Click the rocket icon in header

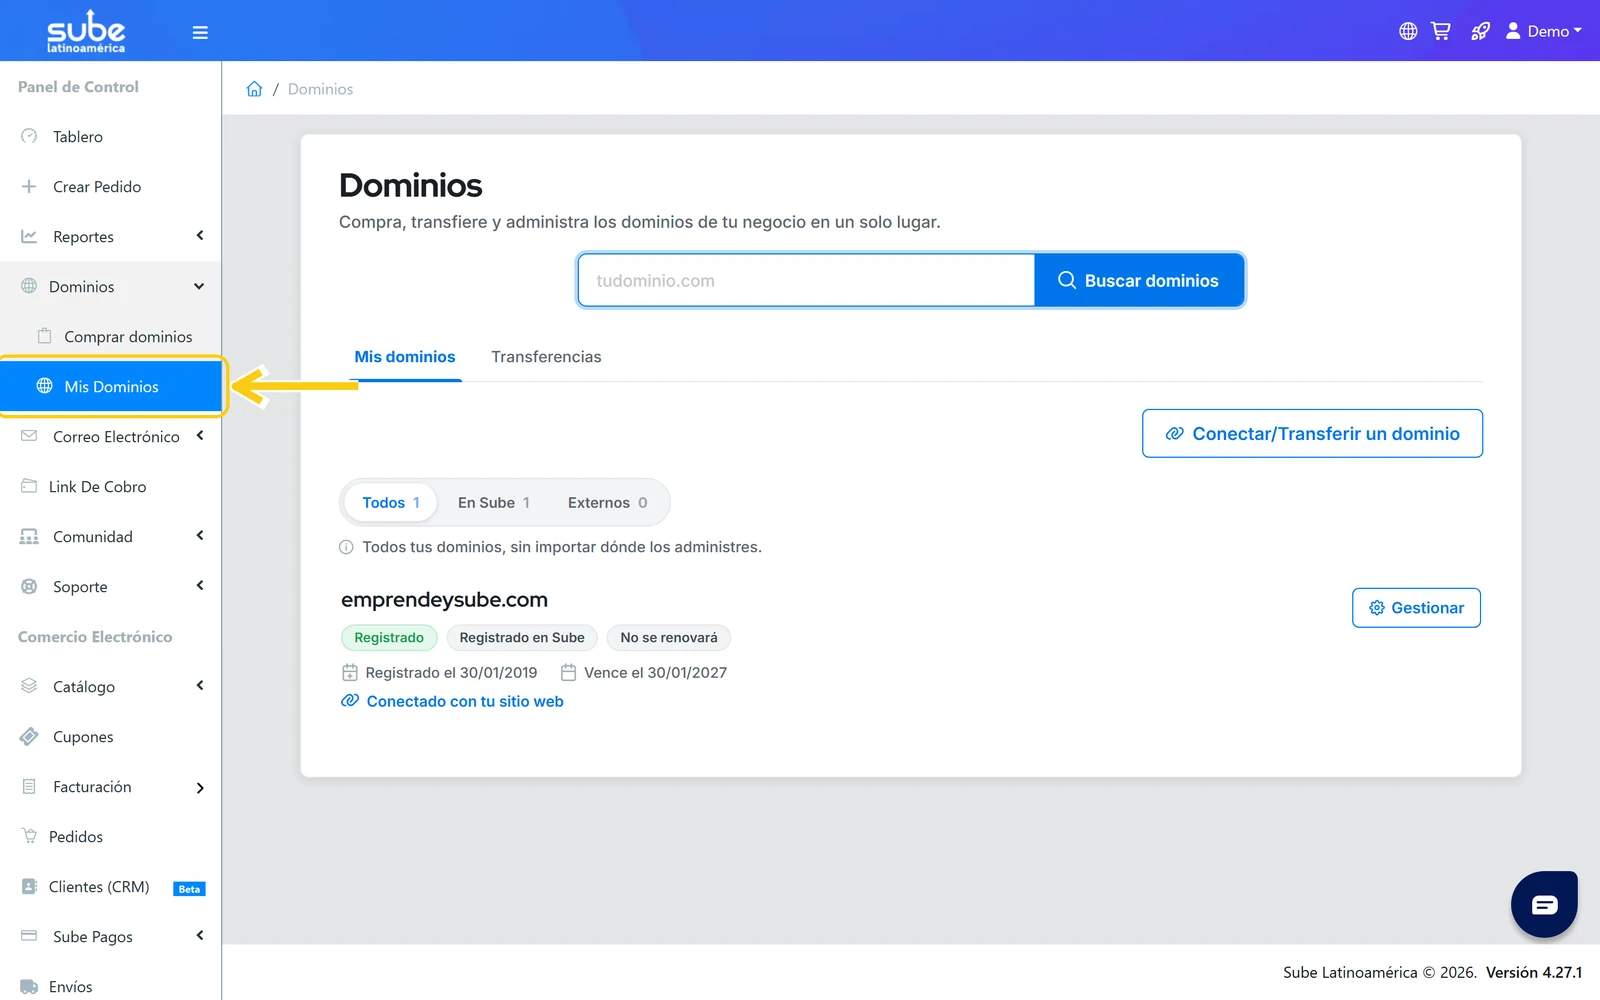click(1480, 31)
